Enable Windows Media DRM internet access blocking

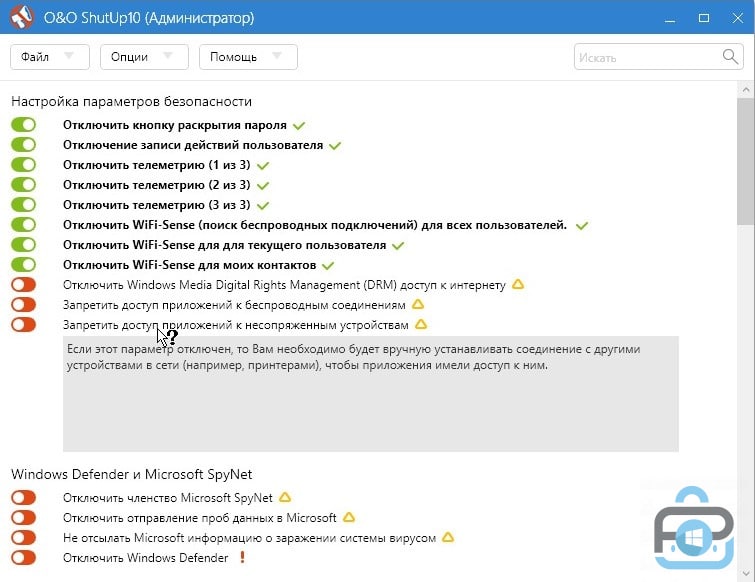pos(24,285)
